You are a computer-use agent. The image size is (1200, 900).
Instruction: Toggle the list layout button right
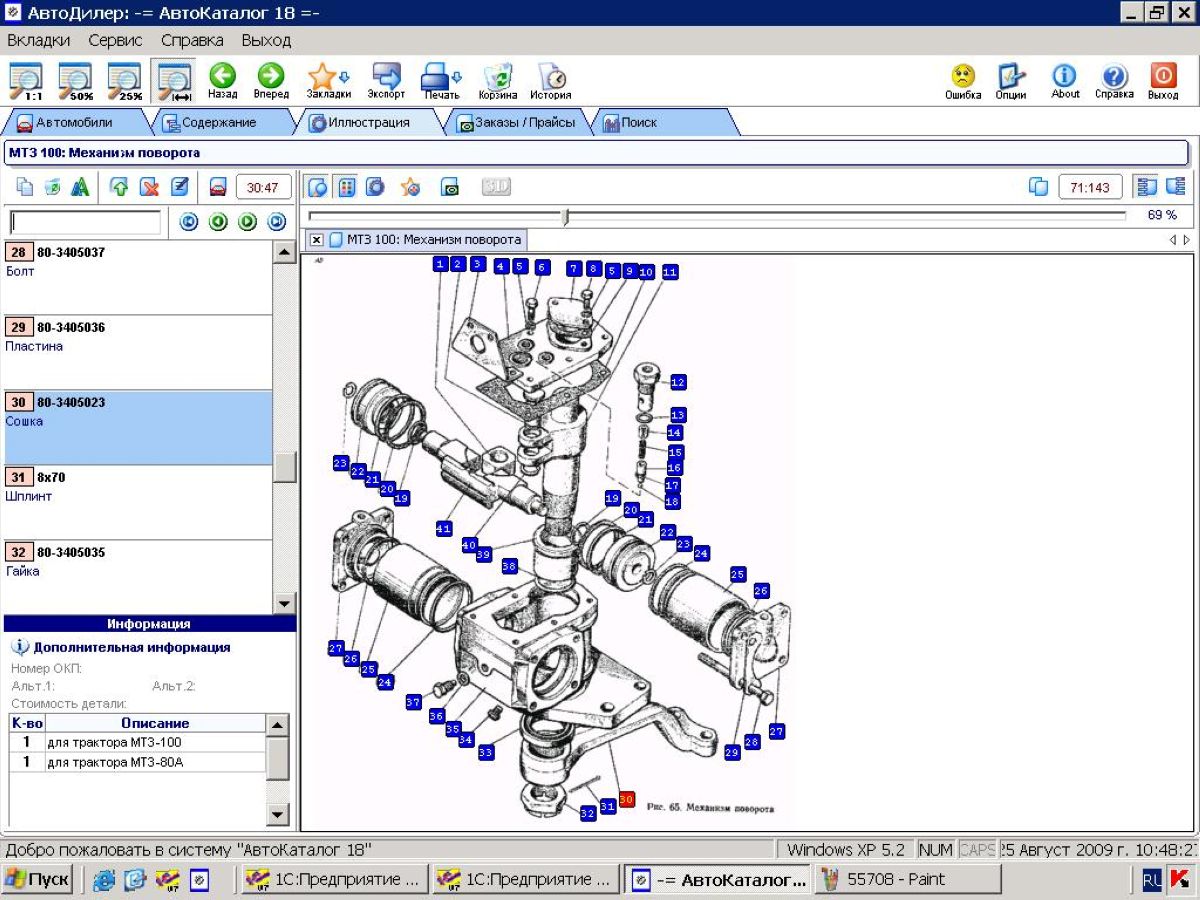(x=1175, y=187)
